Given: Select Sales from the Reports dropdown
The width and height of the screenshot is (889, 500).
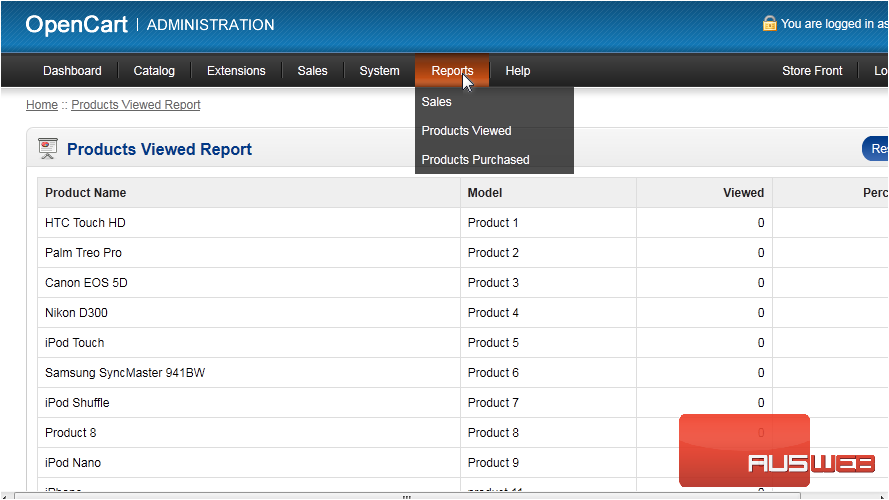Looking at the screenshot, I should click(437, 102).
